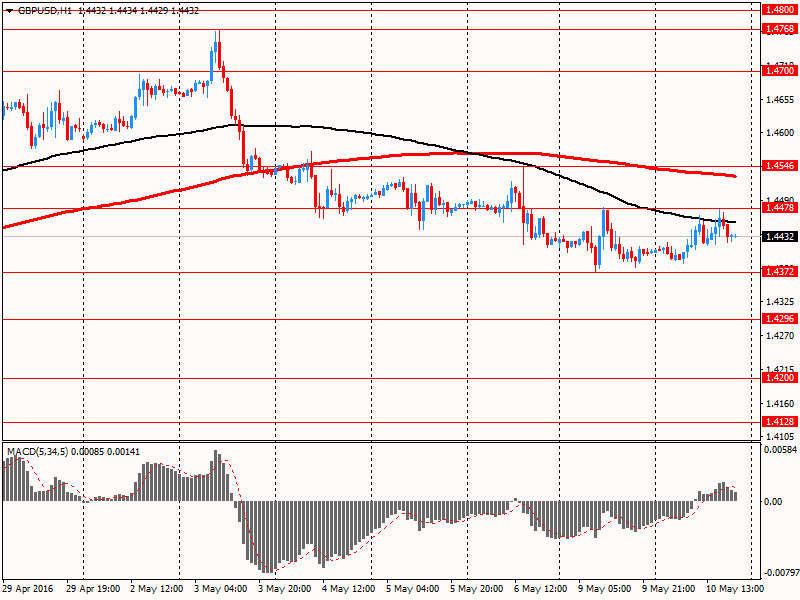This screenshot has width=800, height=600.
Task: Click the GBPUSD,H1 chart title text
Action: [45, 11]
